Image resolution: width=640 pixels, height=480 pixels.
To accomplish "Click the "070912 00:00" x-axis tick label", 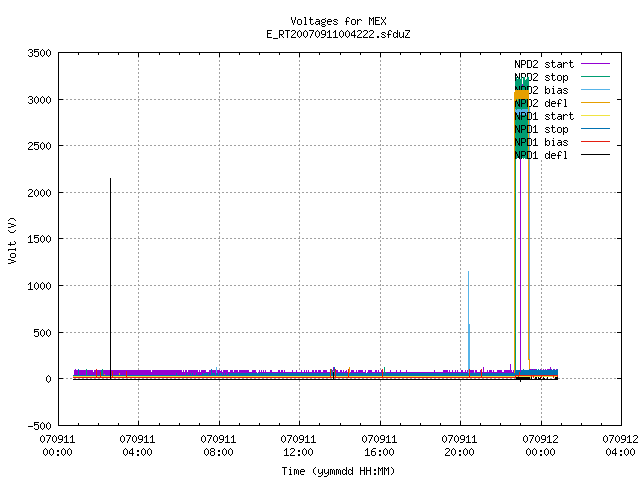I will (540, 446).
